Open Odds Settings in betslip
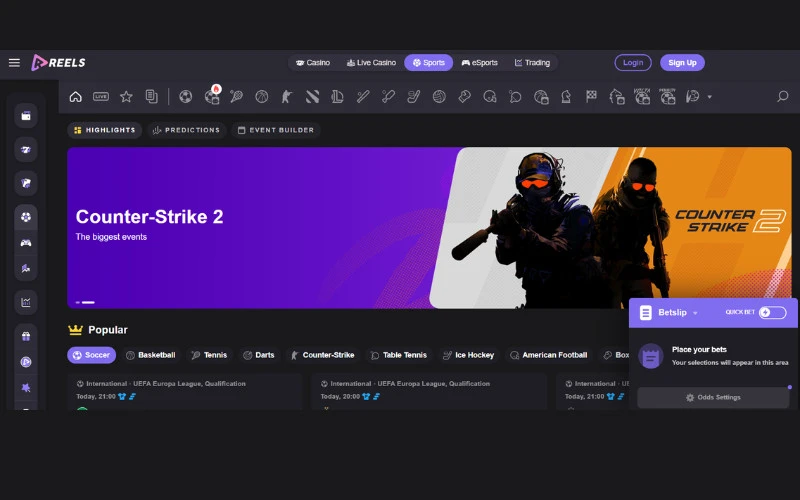Viewport: 800px width, 500px height. (x=713, y=397)
